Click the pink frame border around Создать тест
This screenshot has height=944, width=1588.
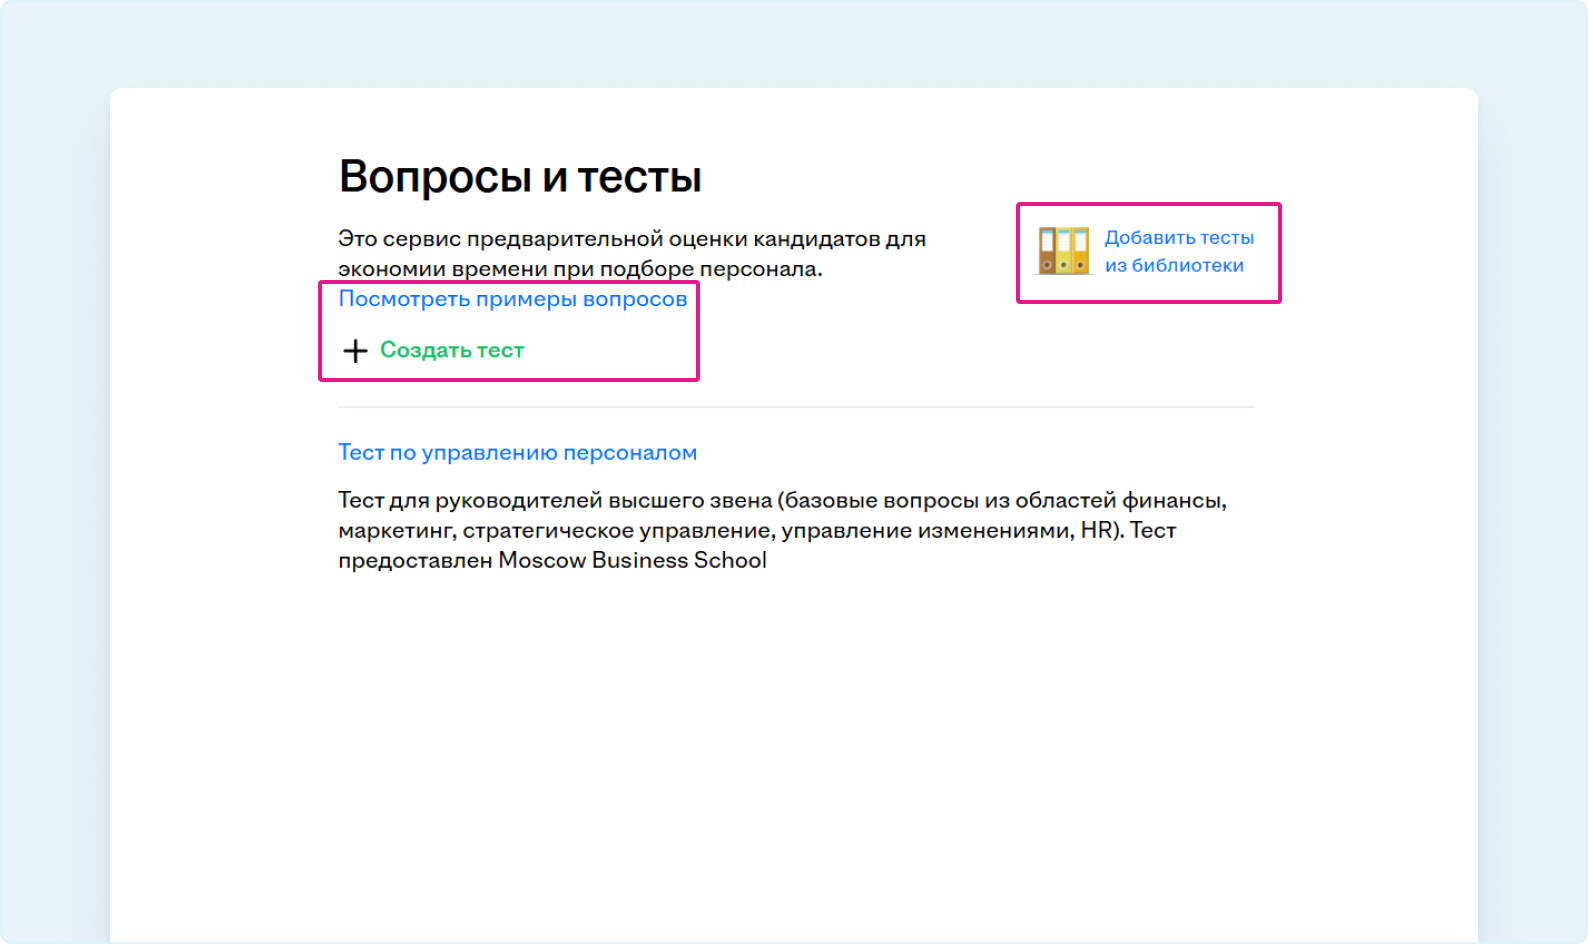coord(508,380)
